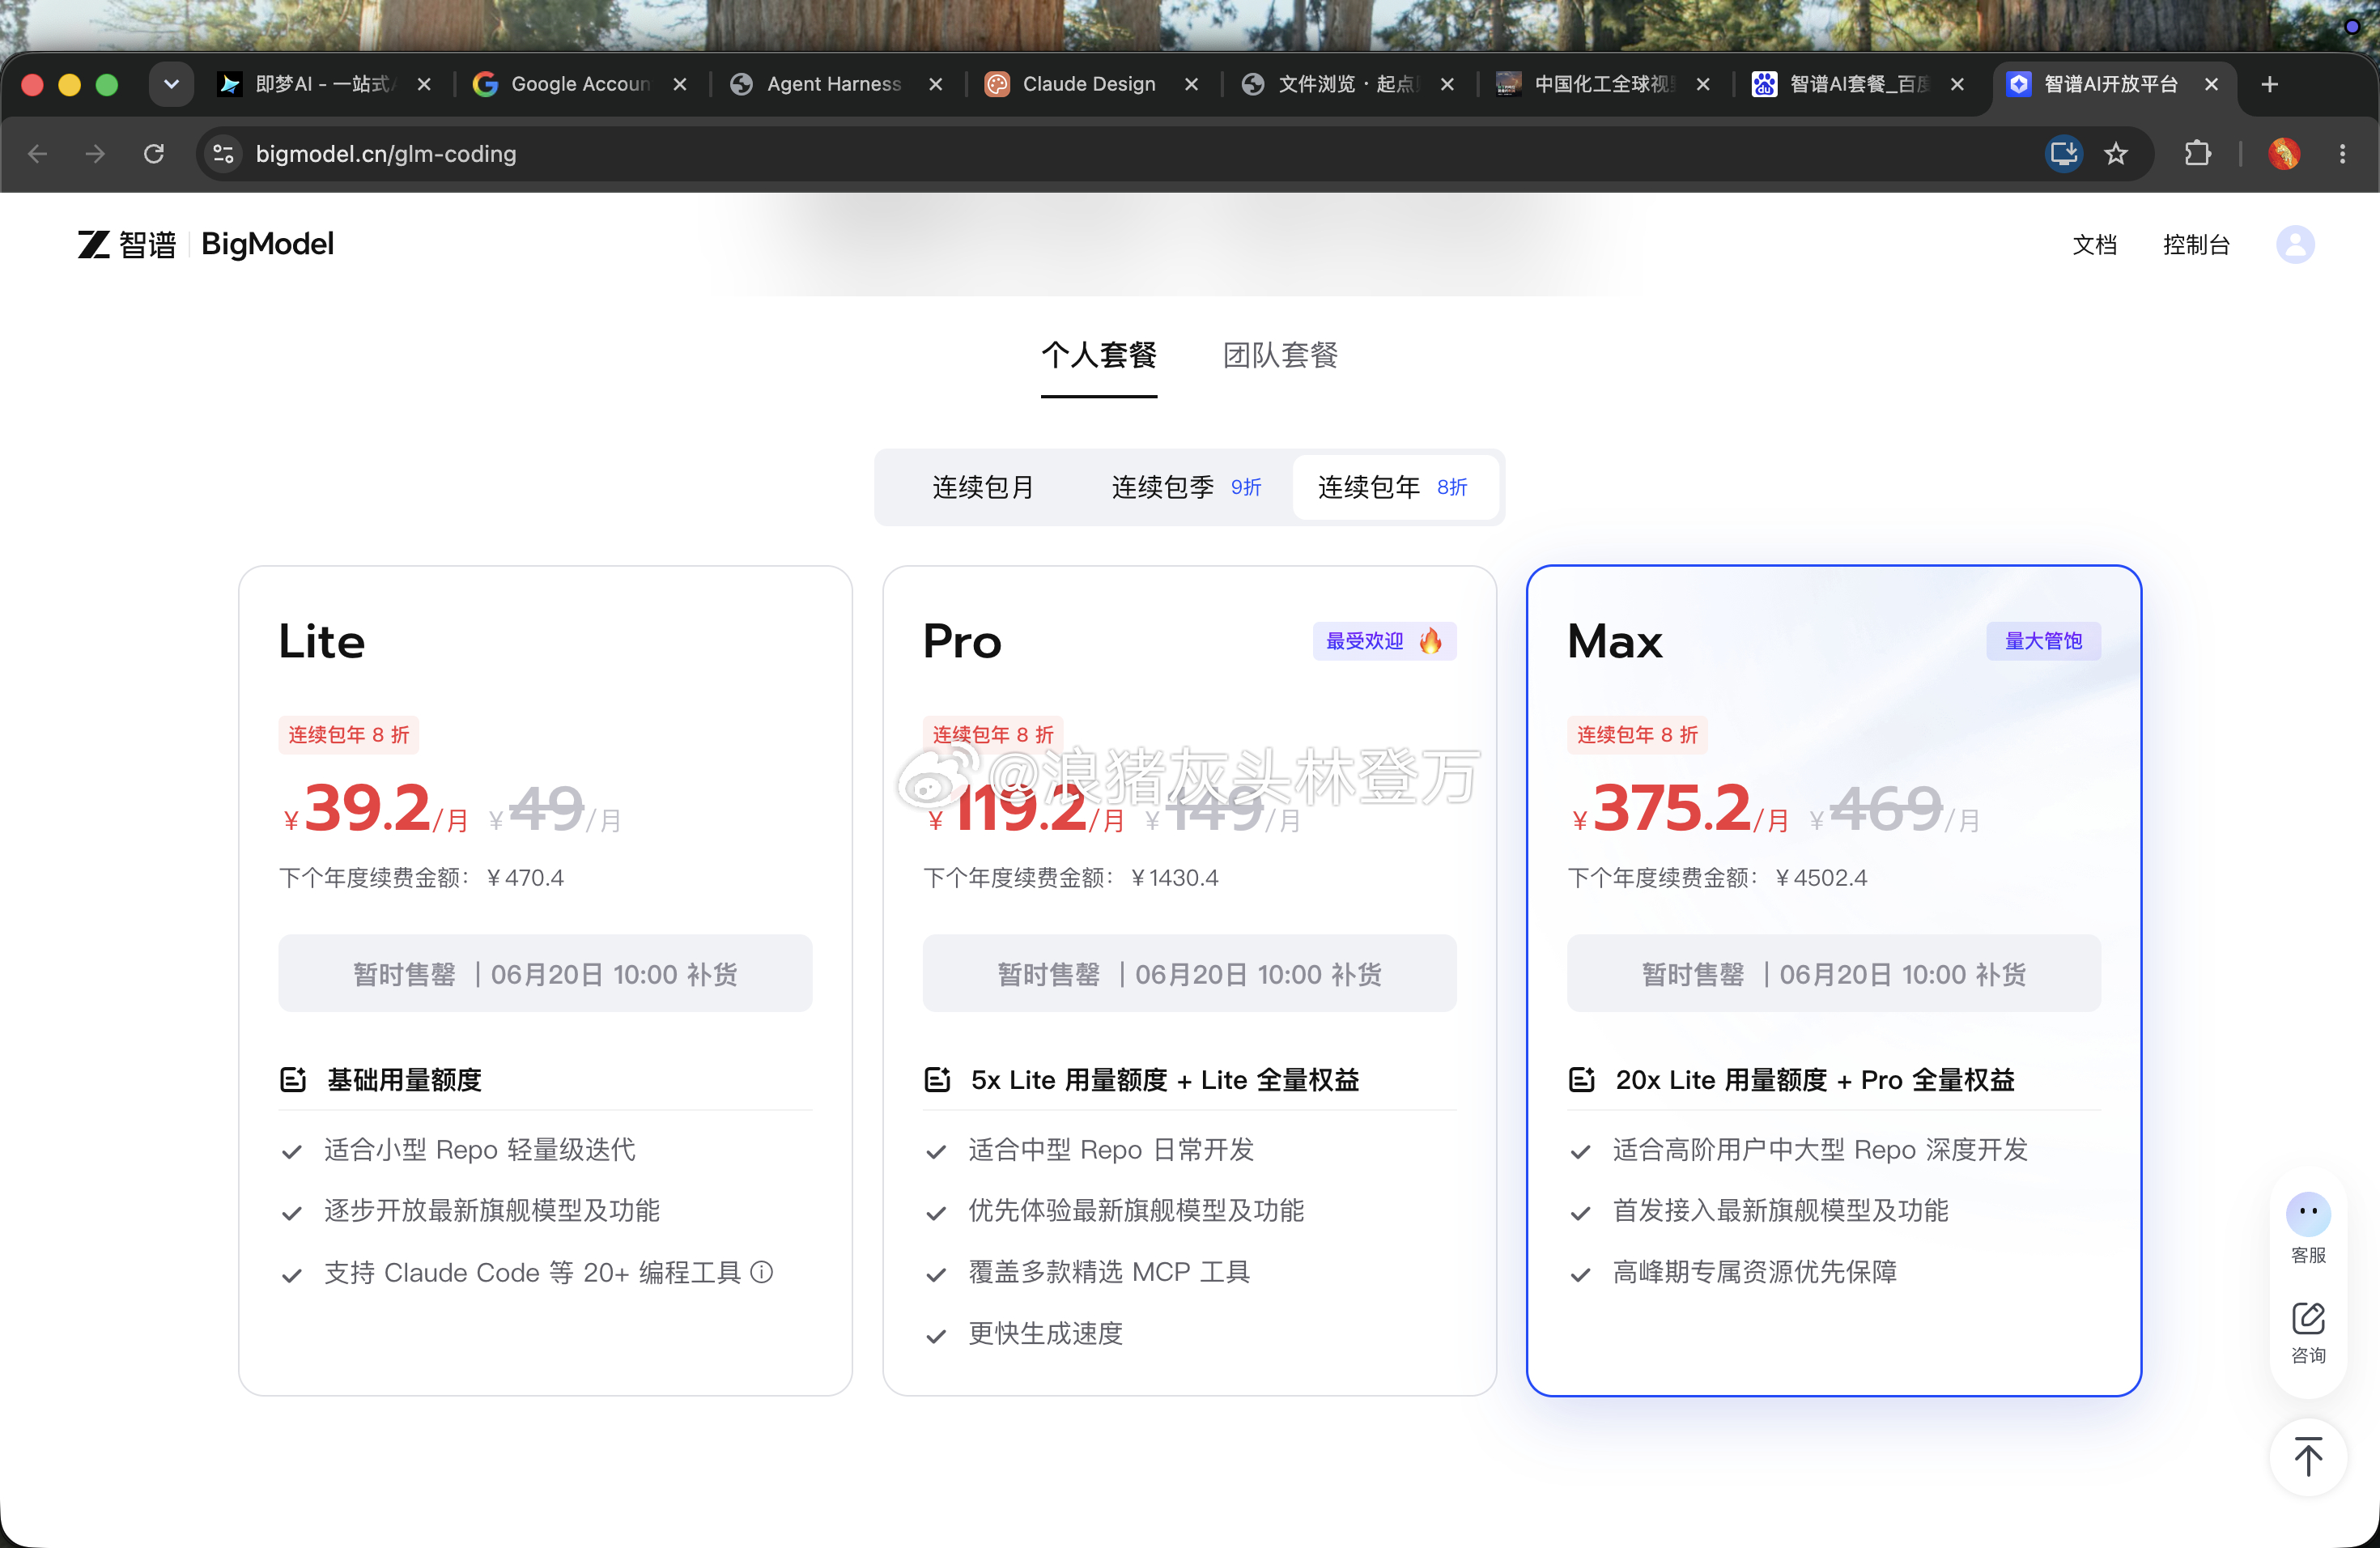
Task: Back to top arrow button
Action: [2308, 1457]
